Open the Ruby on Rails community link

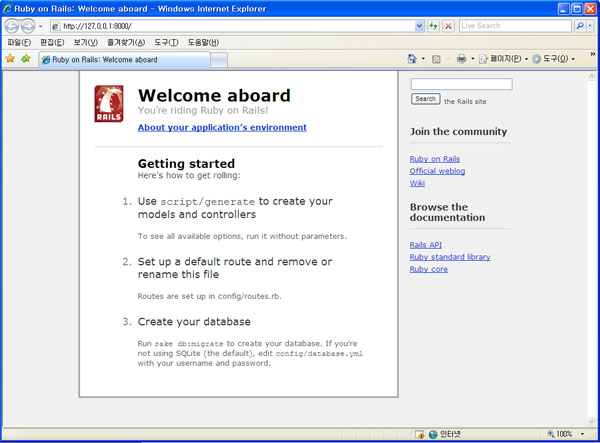point(435,159)
